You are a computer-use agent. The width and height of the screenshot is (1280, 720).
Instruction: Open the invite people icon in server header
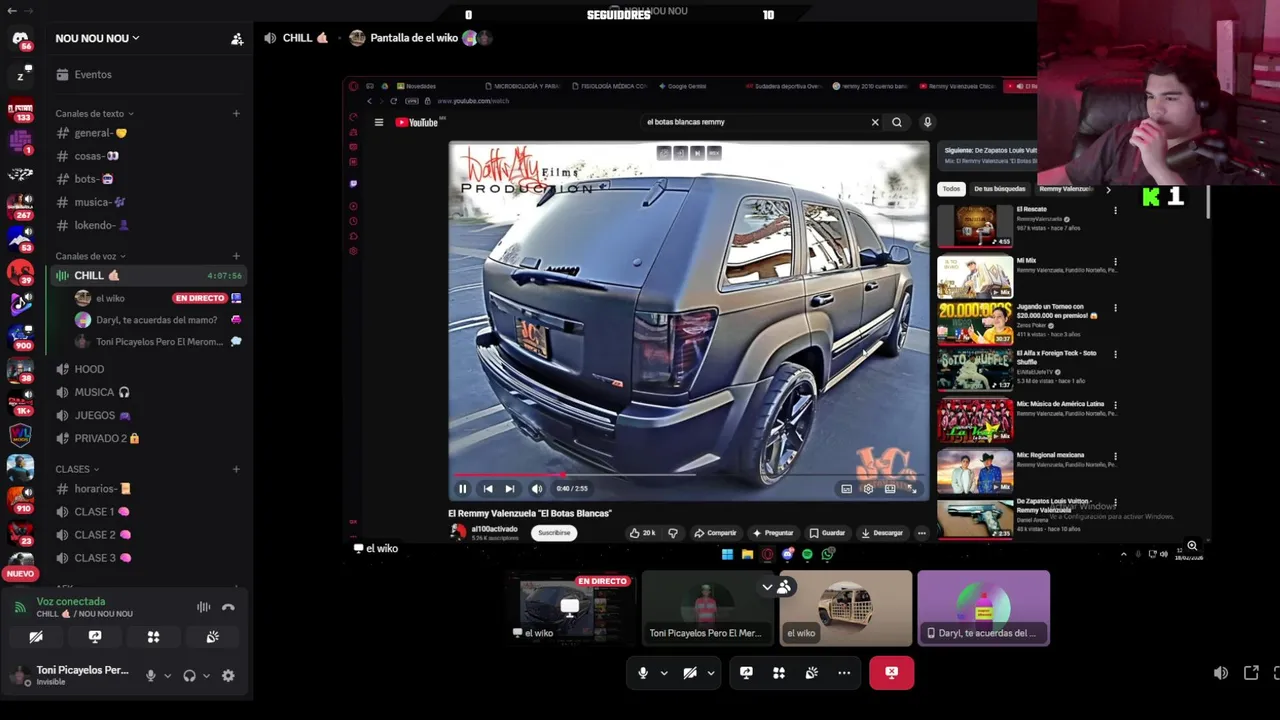(237, 39)
